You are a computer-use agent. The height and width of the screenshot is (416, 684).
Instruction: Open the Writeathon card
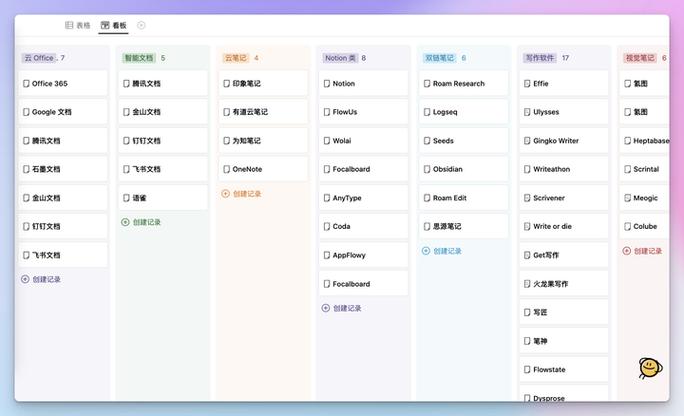pos(564,169)
